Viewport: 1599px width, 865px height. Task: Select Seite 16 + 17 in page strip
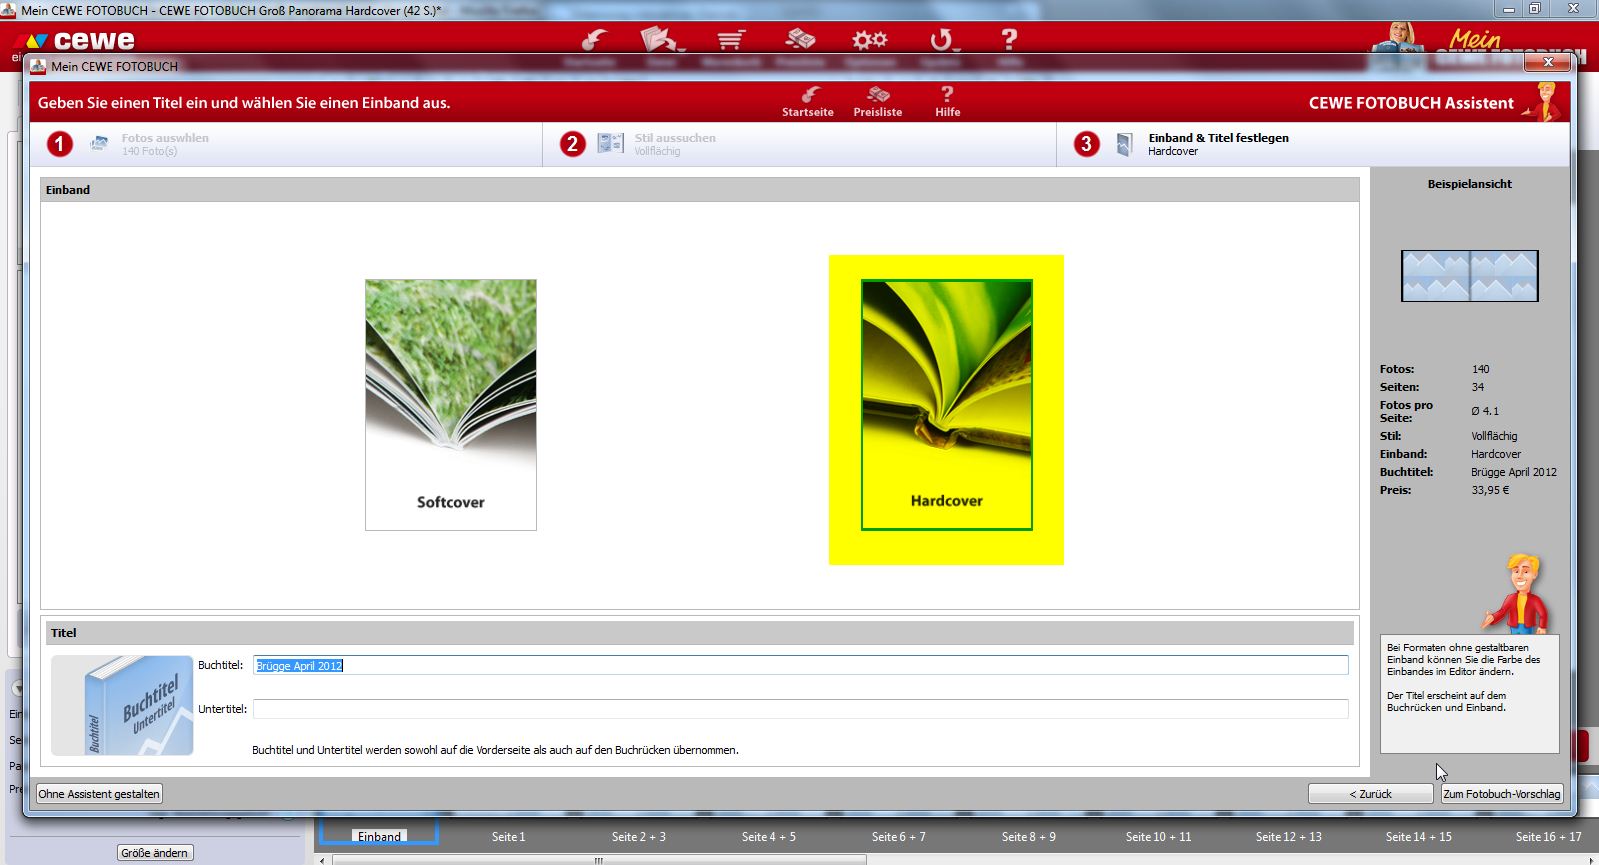(x=1548, y=837)
